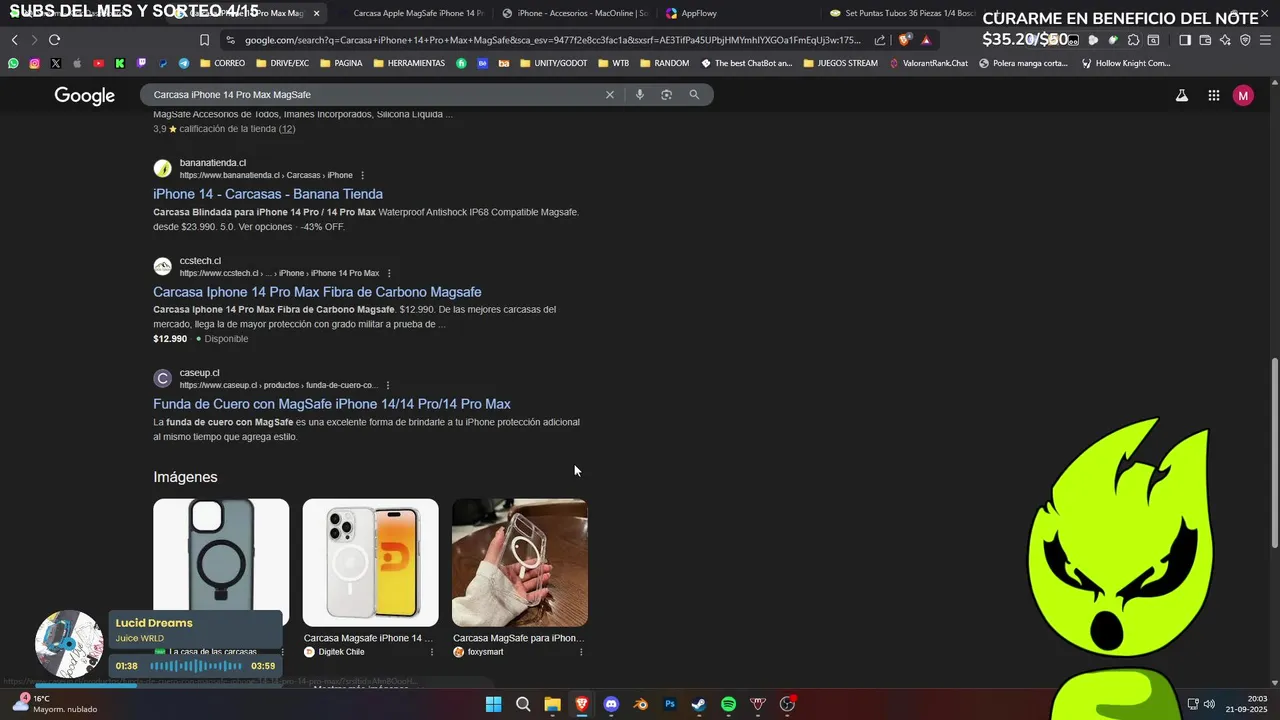Viewport: 1280px width, 720px height.
Task: Open Steam from the taskbar
Action: coord(699,704)
